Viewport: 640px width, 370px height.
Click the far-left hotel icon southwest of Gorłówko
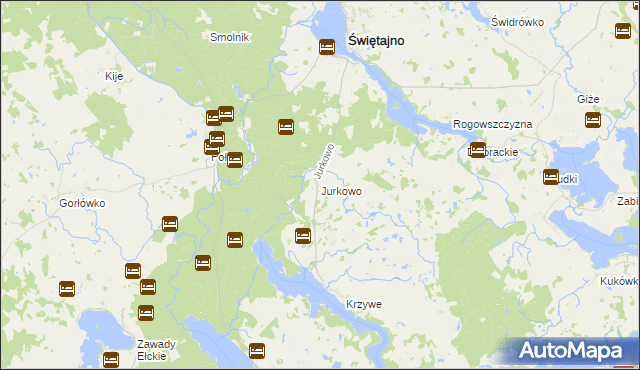pos(67,289)
